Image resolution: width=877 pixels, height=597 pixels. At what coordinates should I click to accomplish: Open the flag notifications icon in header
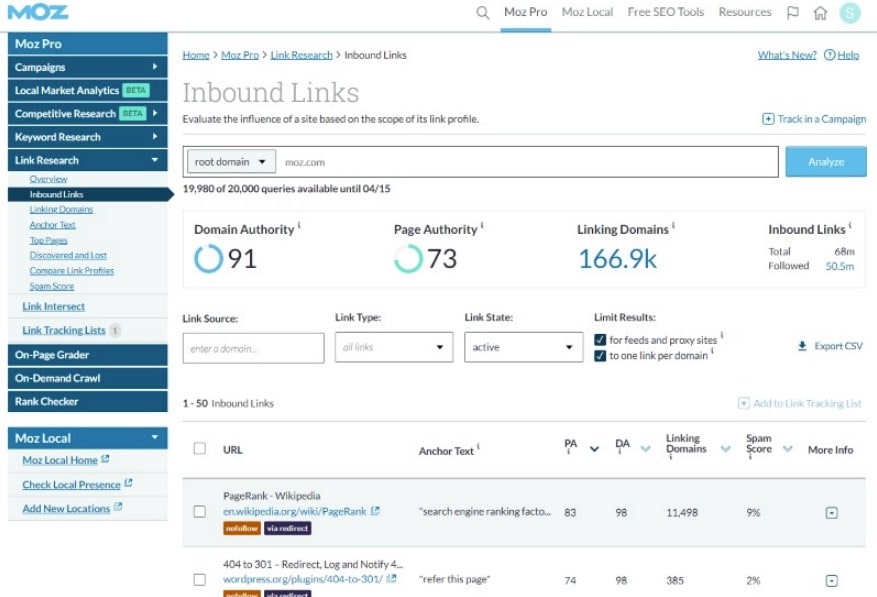[793, 12]
